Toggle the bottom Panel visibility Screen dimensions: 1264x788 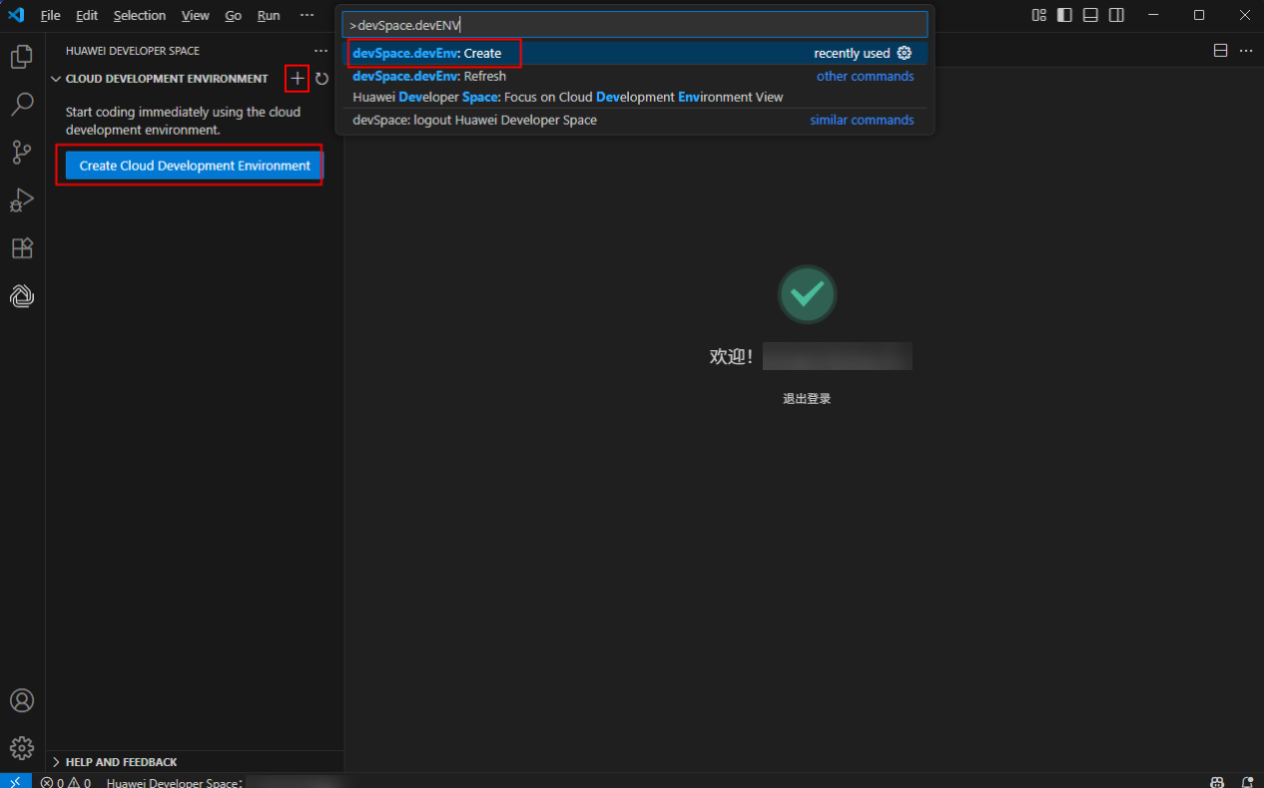click(1091, 15)
